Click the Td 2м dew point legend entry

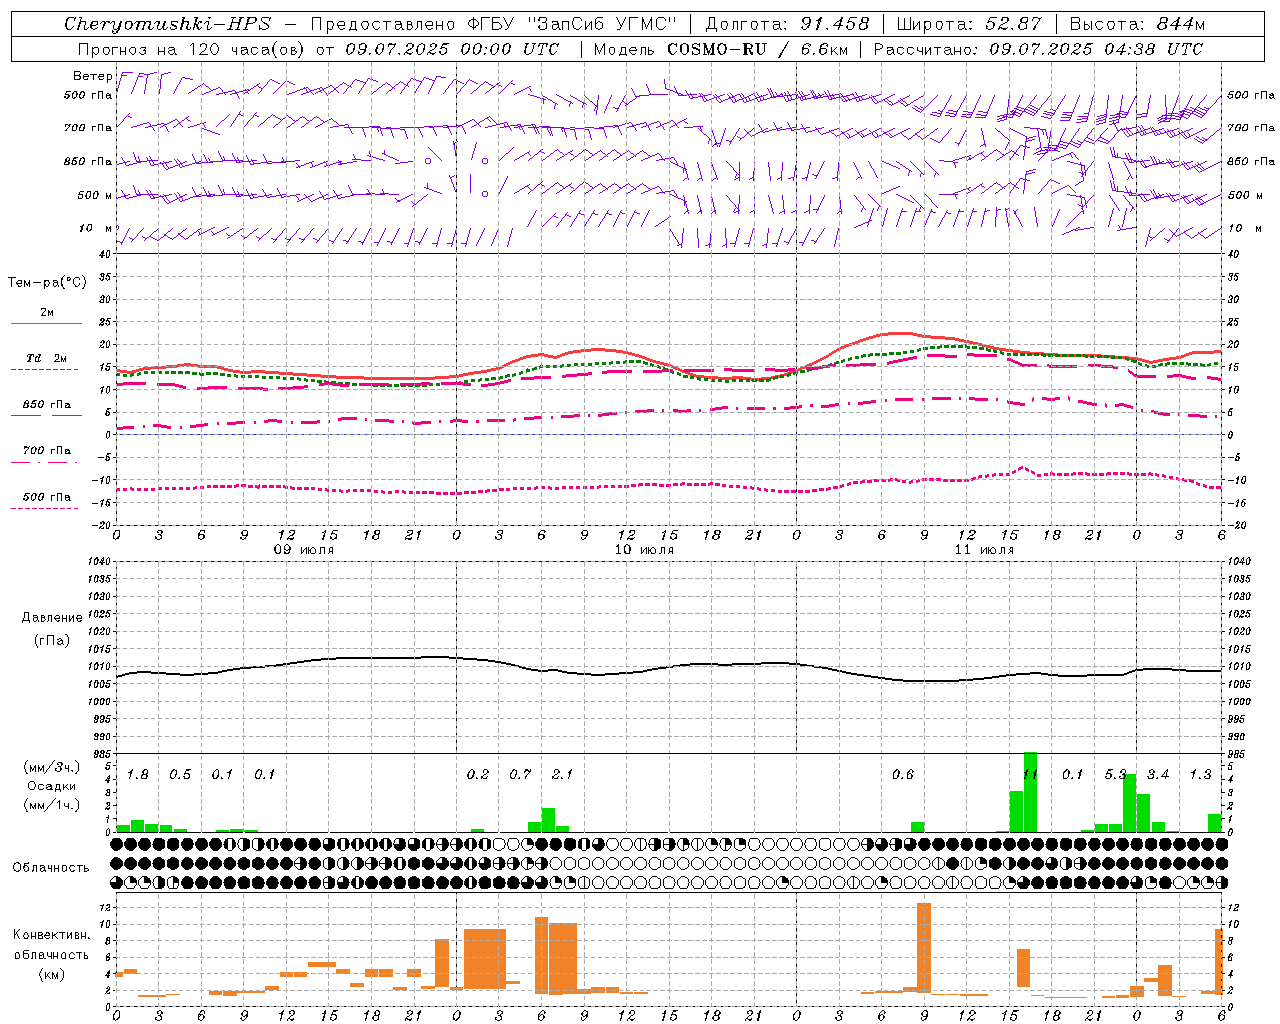click(x=47, y=358)
